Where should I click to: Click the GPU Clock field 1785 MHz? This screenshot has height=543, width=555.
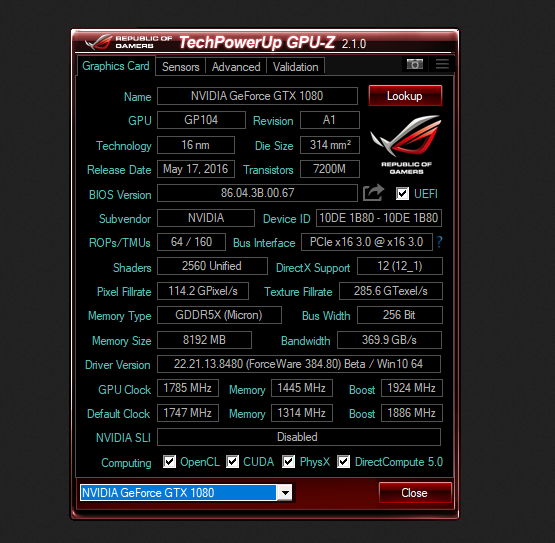click(188, 388)
